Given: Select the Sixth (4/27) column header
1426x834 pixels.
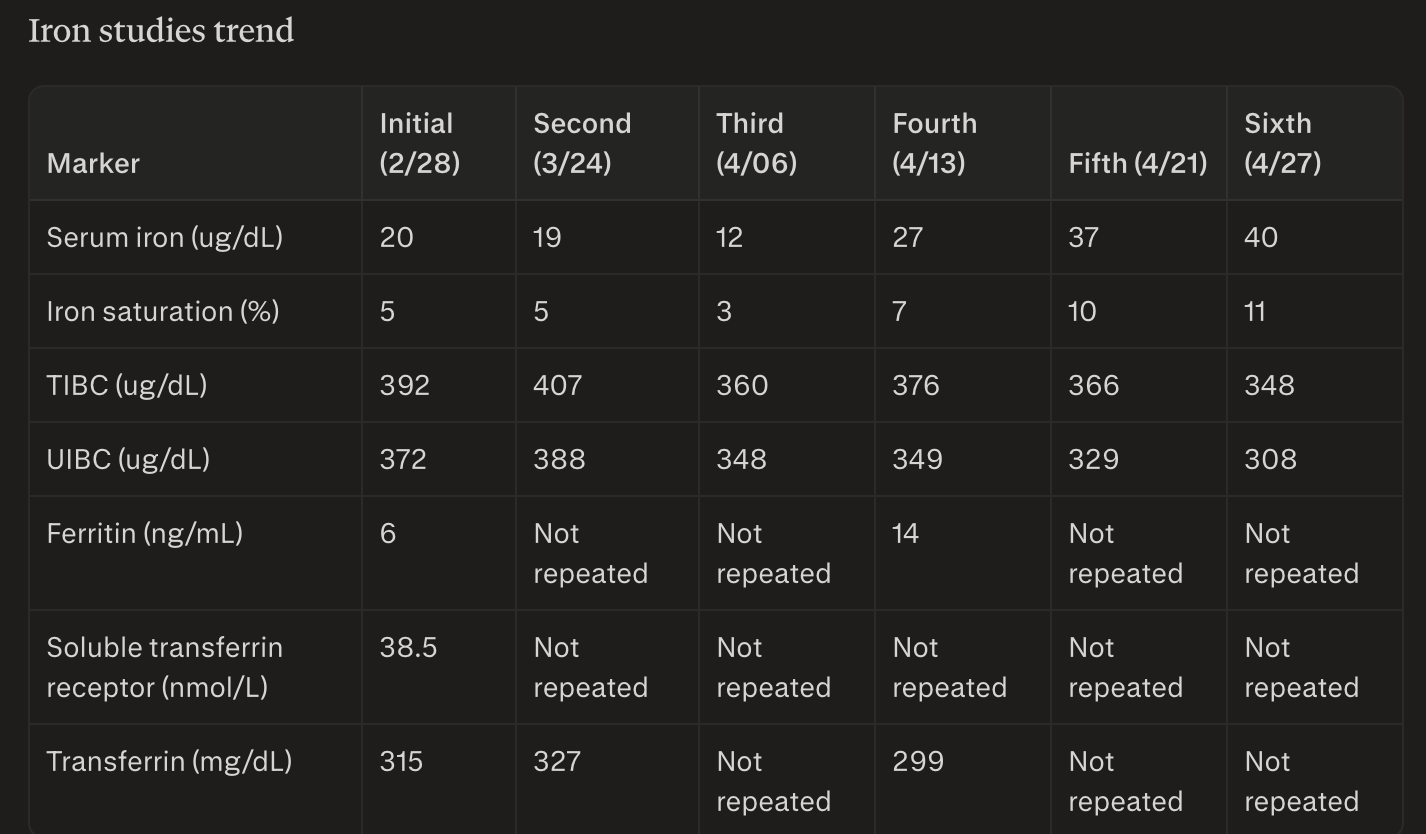Looking at the screenshot, I should (1282, 143).
